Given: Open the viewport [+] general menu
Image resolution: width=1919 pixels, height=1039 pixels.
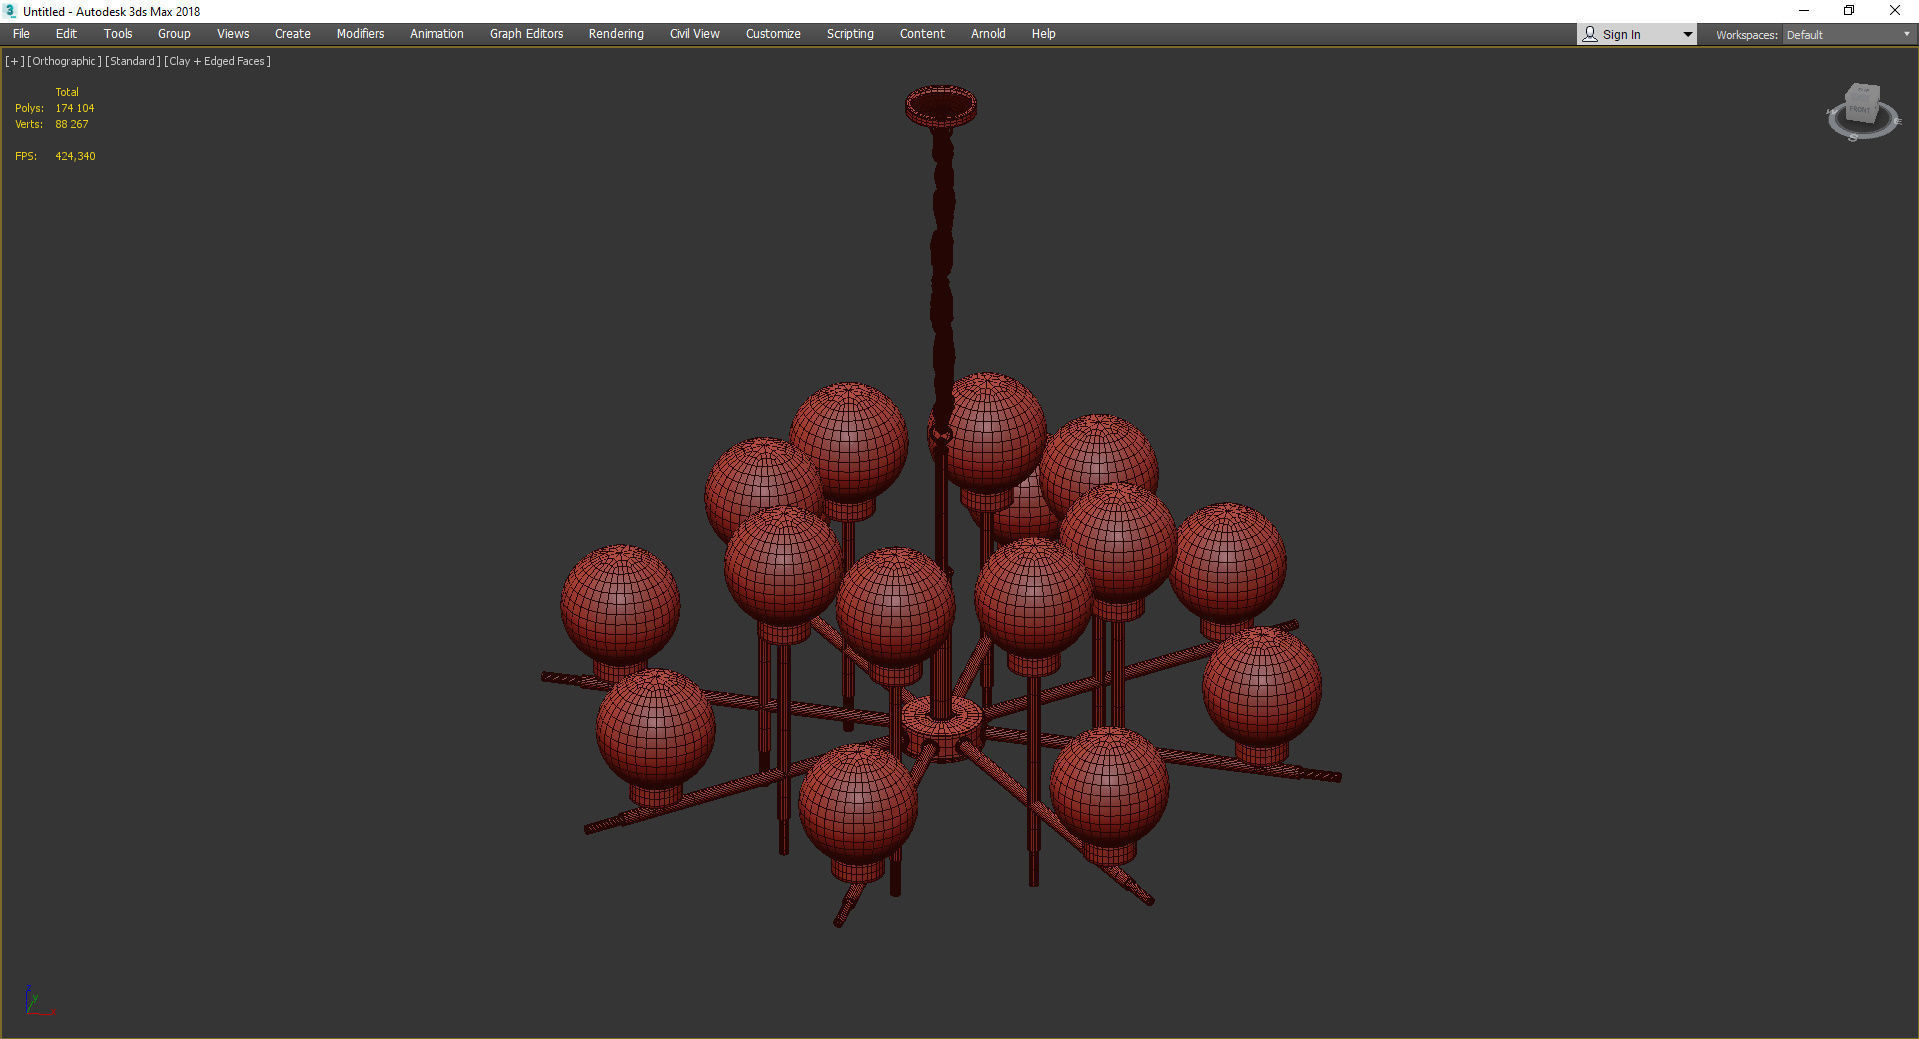Looking at the screenshot, I should click(x=14, y=61).
